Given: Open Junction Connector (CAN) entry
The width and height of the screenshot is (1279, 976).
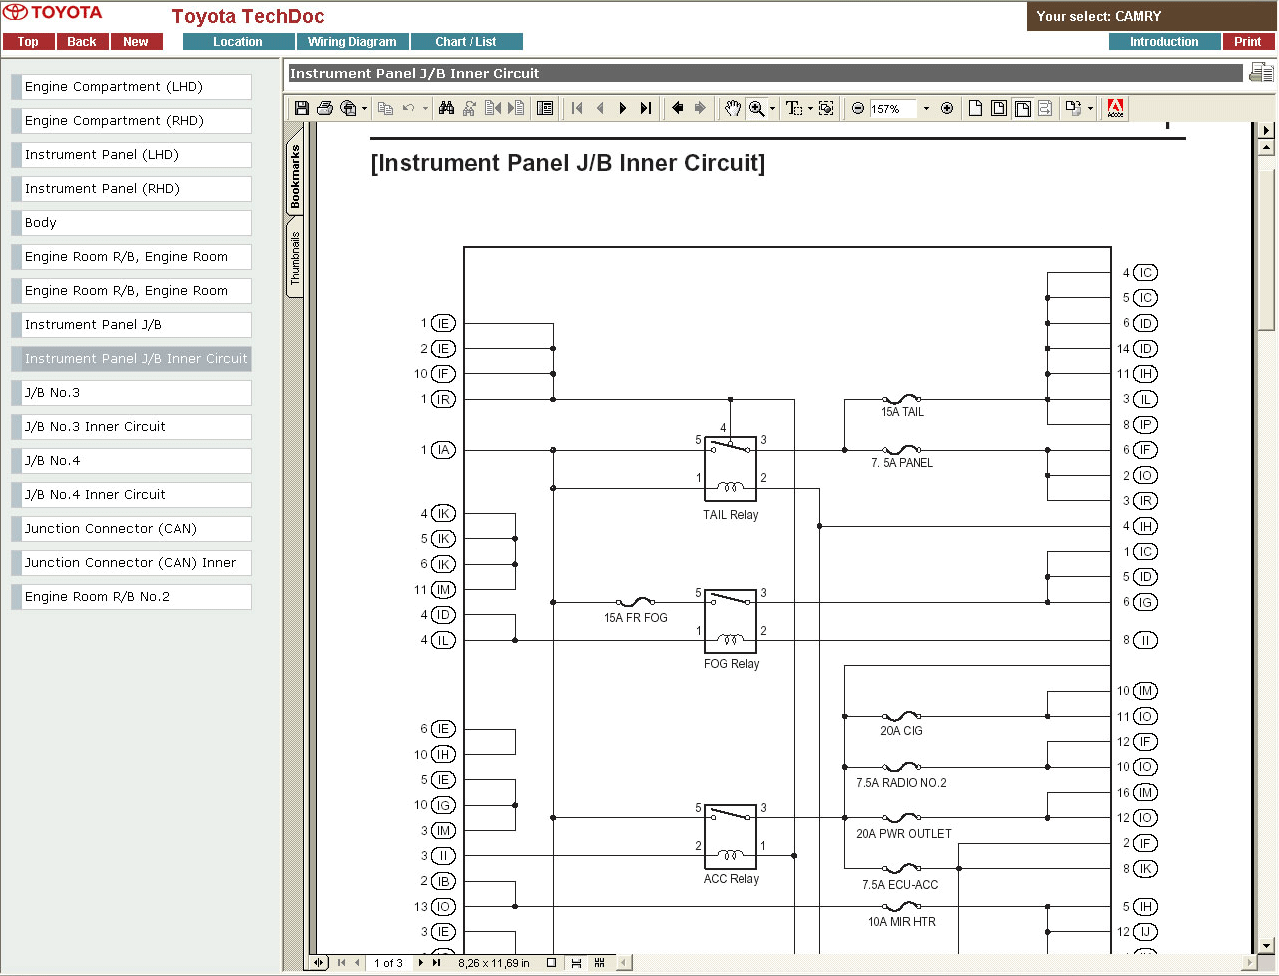Looking at the screenshot, I should click(131, 529).
